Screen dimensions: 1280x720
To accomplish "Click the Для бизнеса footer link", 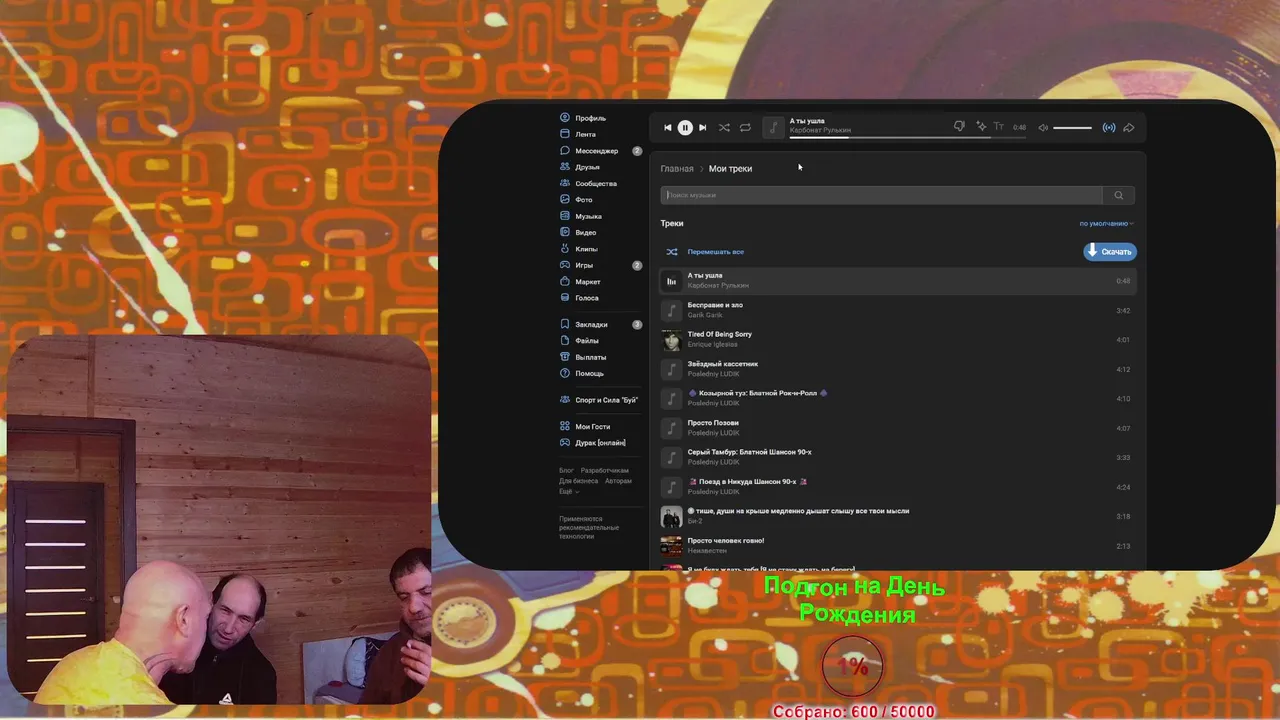I will [x=578, y=481].
